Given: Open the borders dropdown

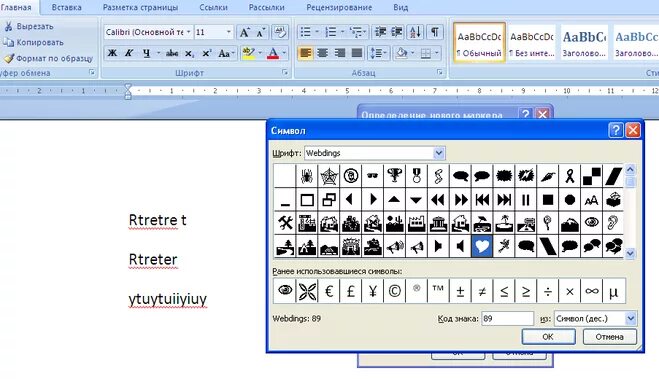Looking at the screenshot, I should pos(436,53).
